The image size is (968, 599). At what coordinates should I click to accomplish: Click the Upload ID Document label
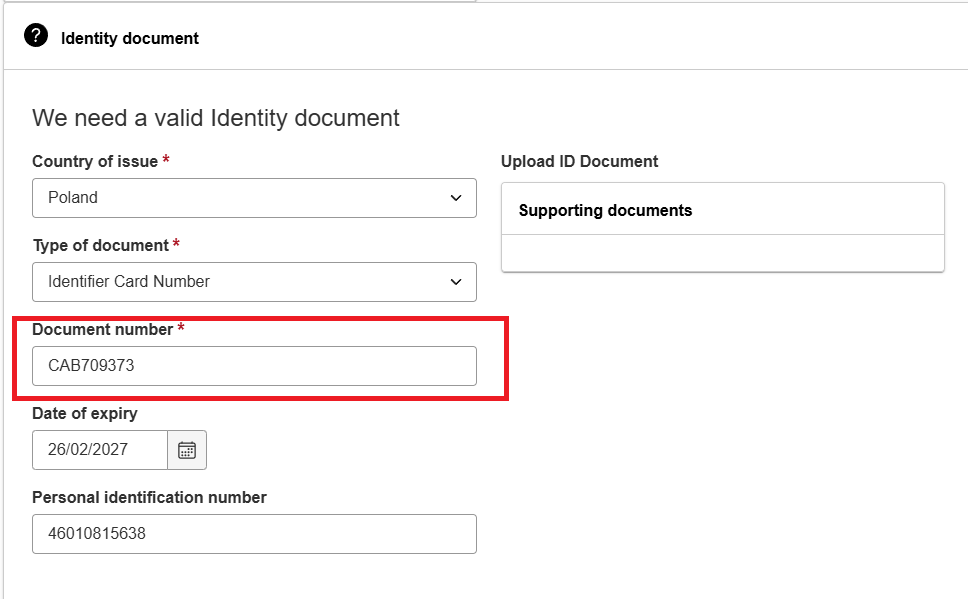[579, 162]
